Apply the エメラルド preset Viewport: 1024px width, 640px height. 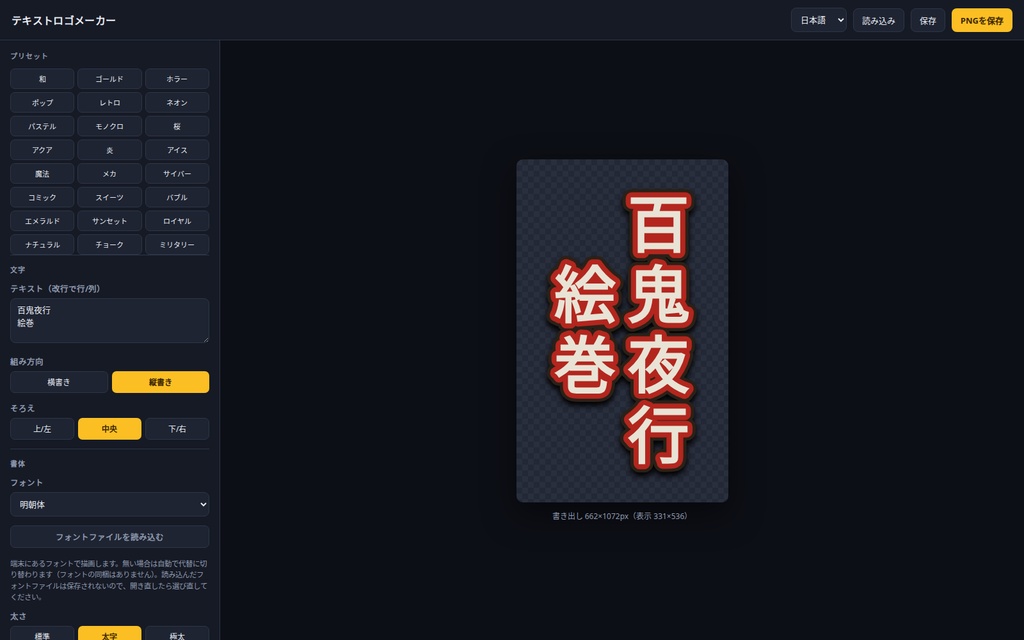click(42, 221)
